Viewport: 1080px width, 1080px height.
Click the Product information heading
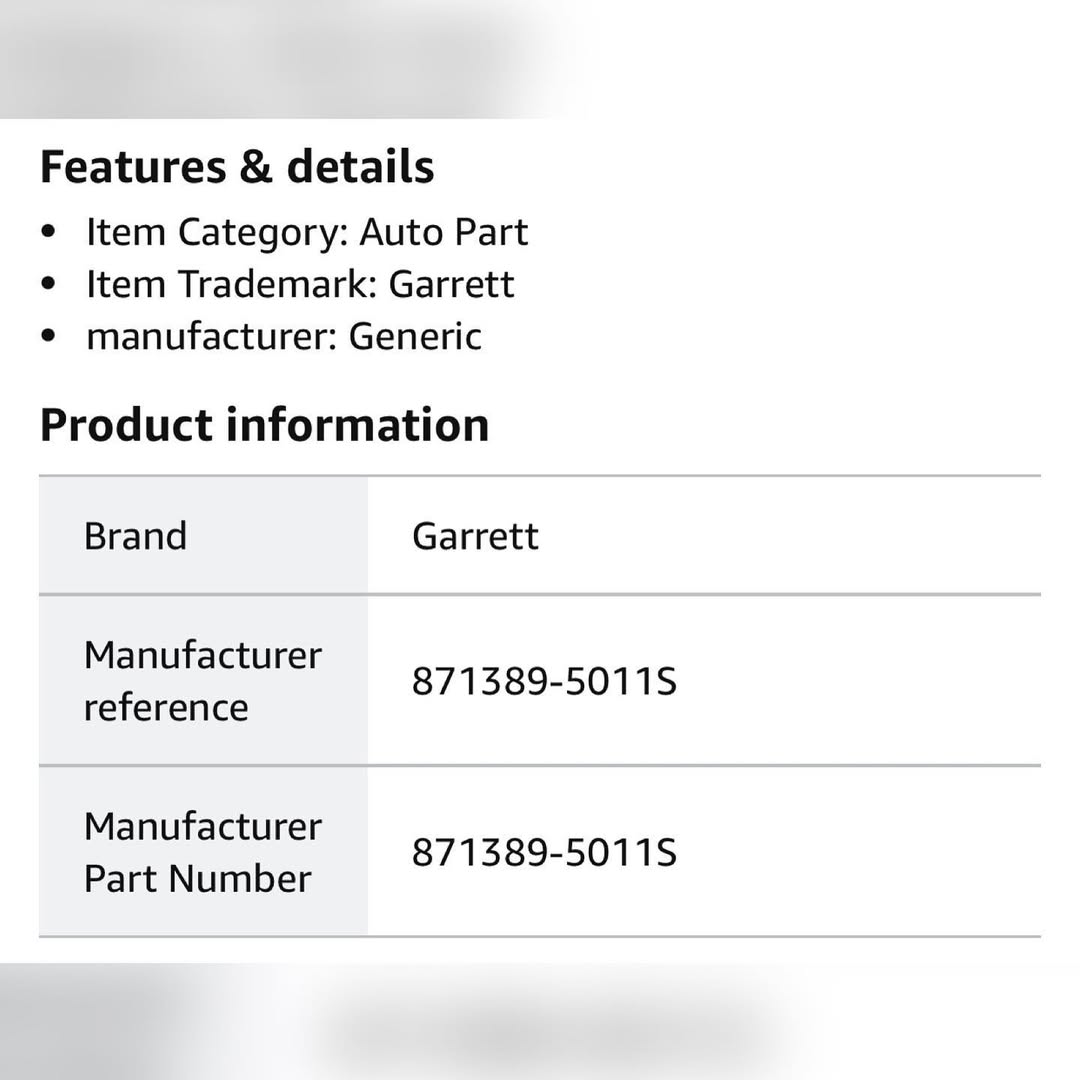point(264,425)
